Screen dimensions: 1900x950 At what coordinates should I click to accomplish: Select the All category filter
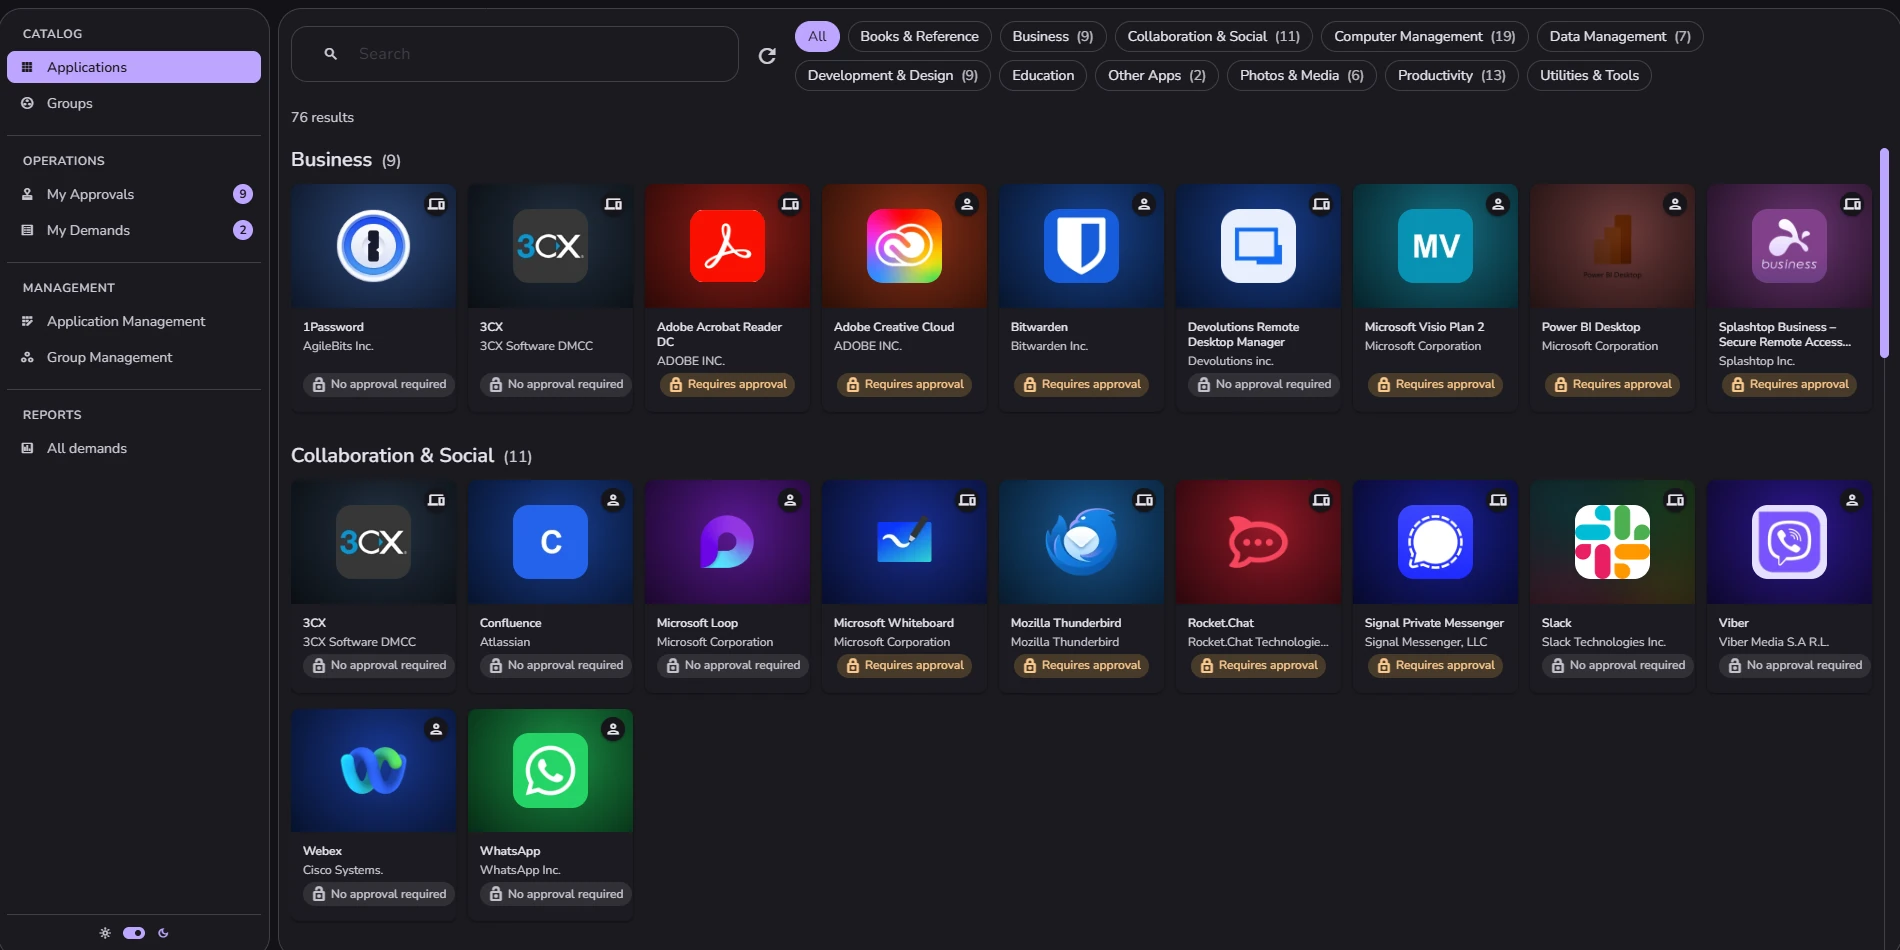coord(817,36)
